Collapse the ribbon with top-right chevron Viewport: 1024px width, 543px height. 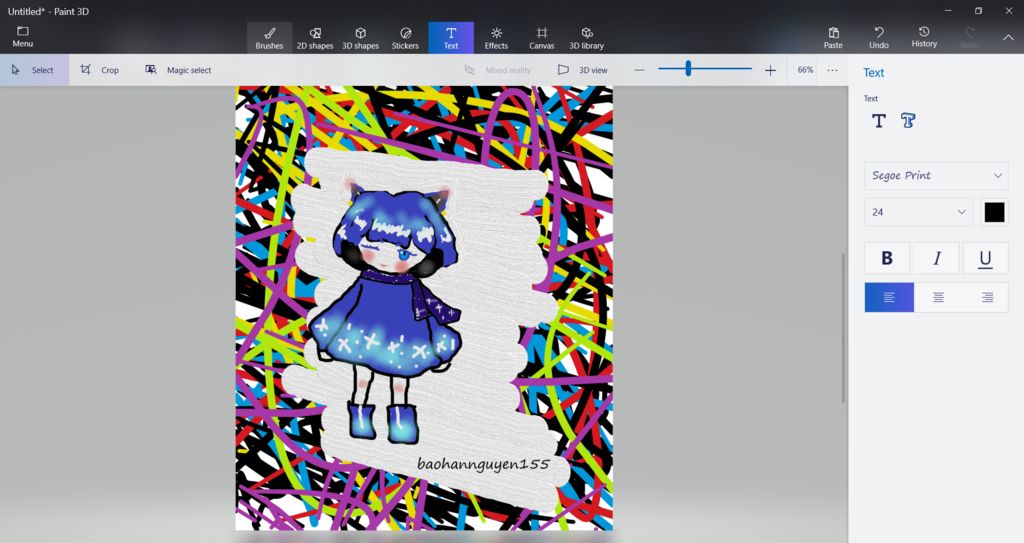1008,37
